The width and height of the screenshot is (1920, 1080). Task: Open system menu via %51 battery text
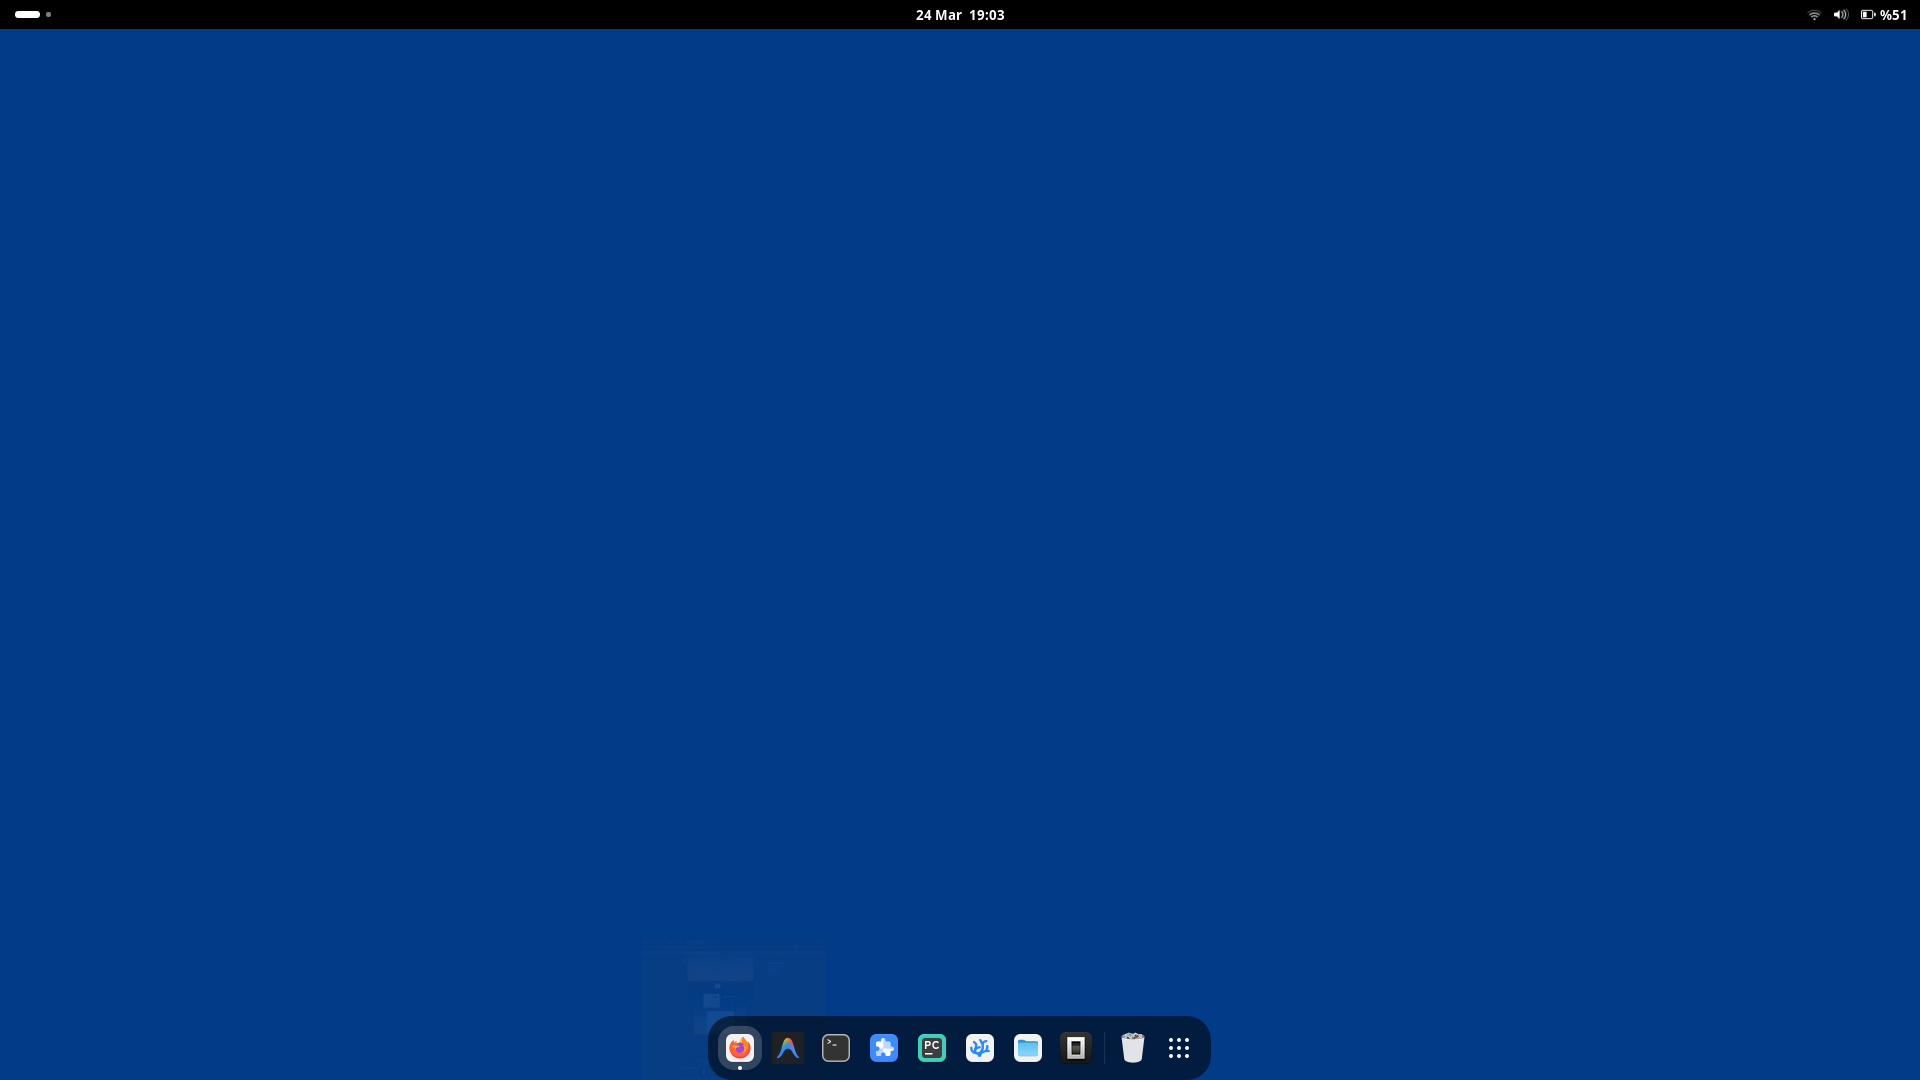click(x=1893, y=15)
